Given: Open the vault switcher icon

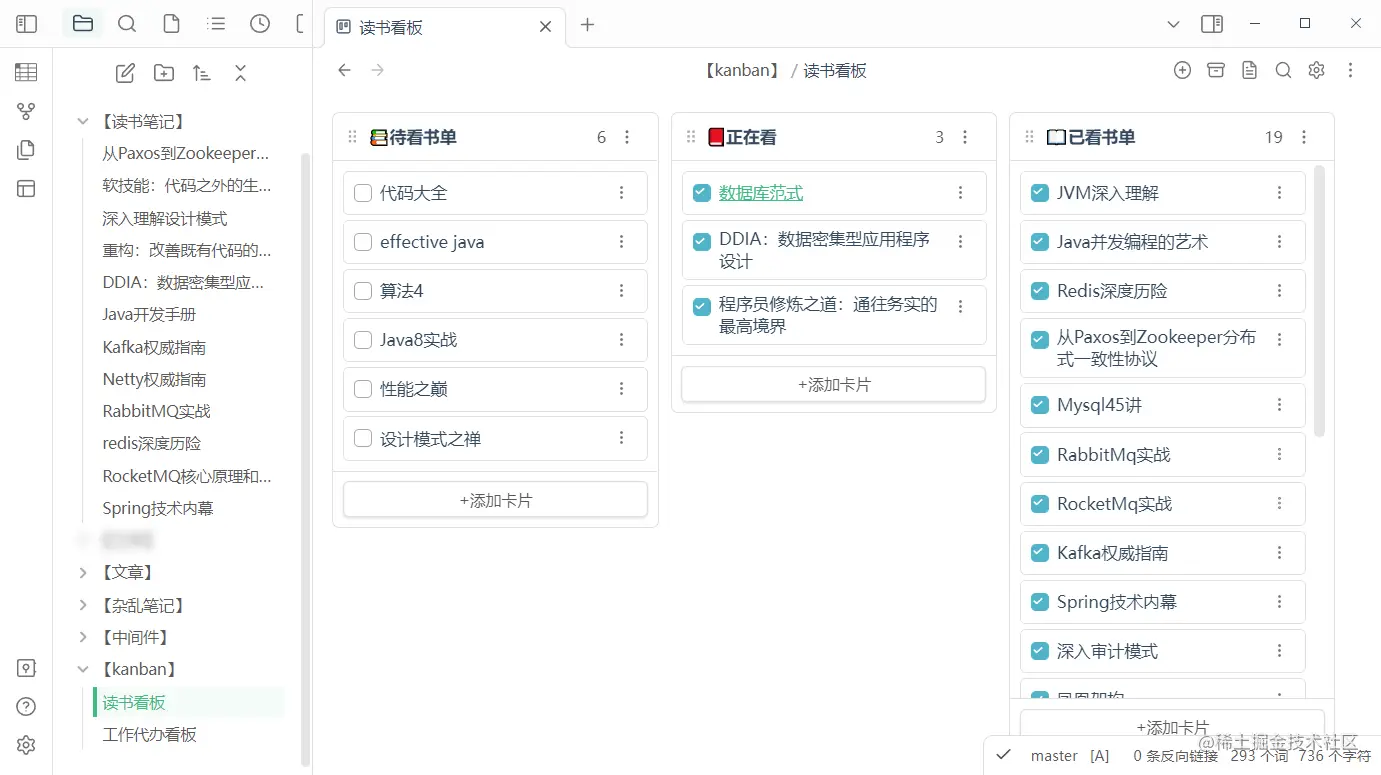Looking at the screenshot, I should pos(26,668).
